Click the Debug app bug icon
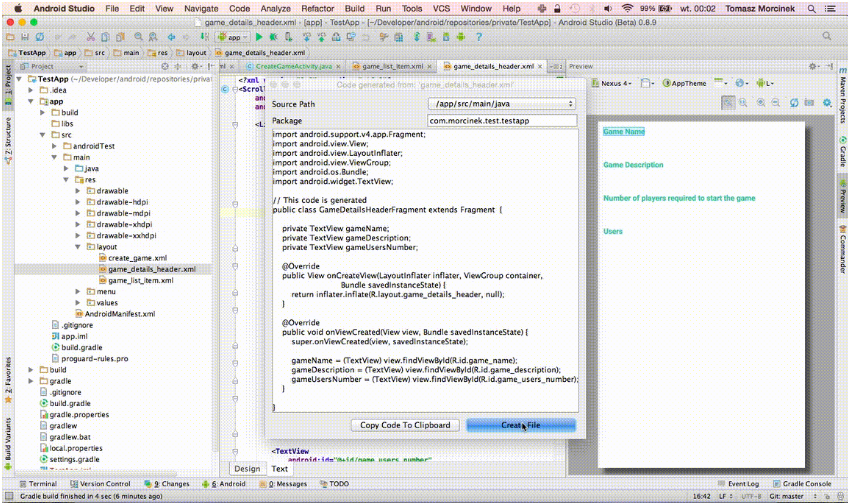 pos(274,37)
